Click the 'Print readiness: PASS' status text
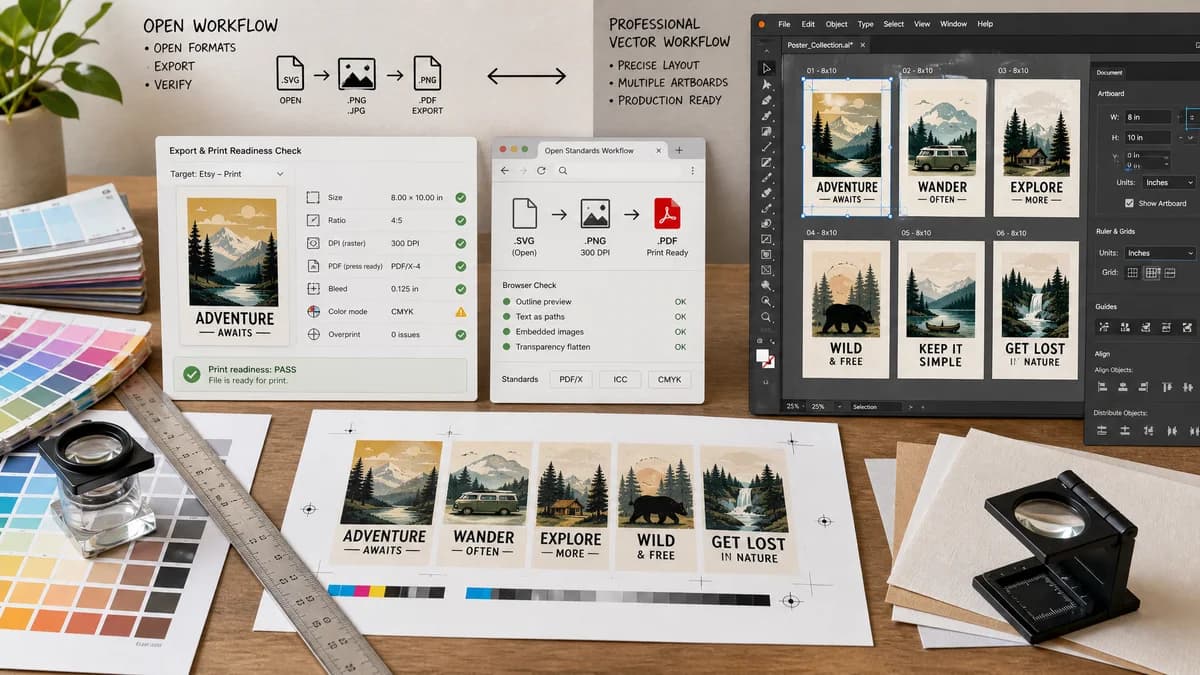 tap(251, 369)
